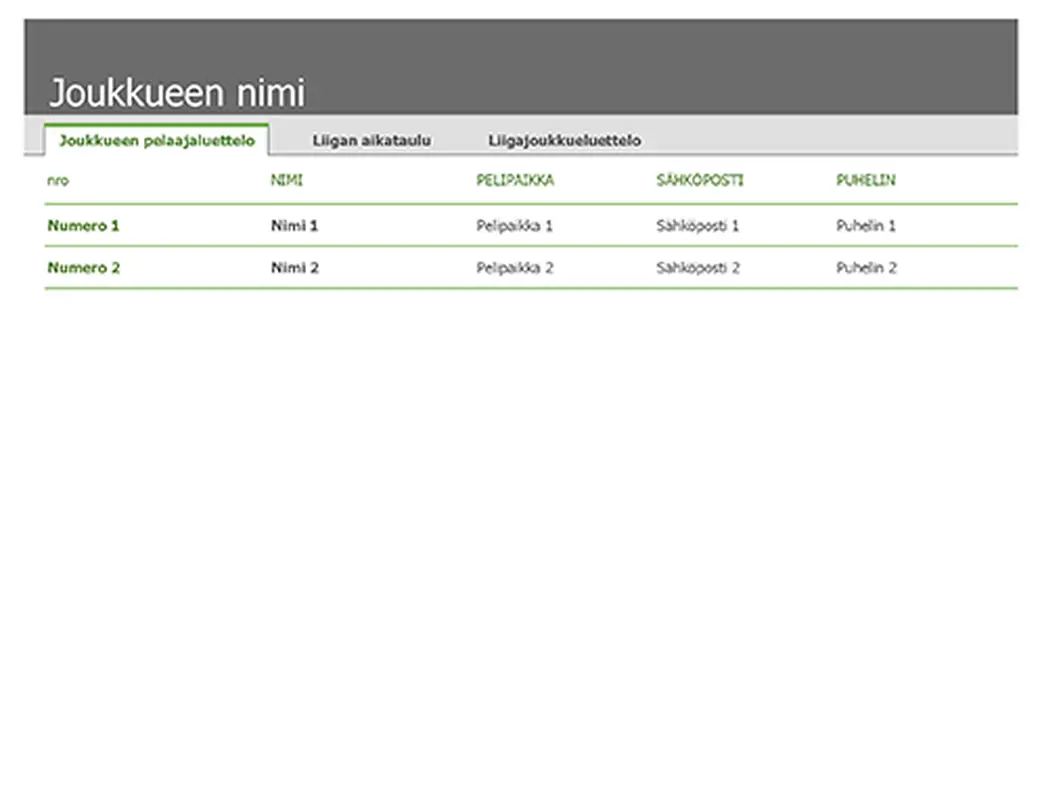Select the Nimi 1 cell
Screen dimensions: 1042x800
tap(294, 226)
